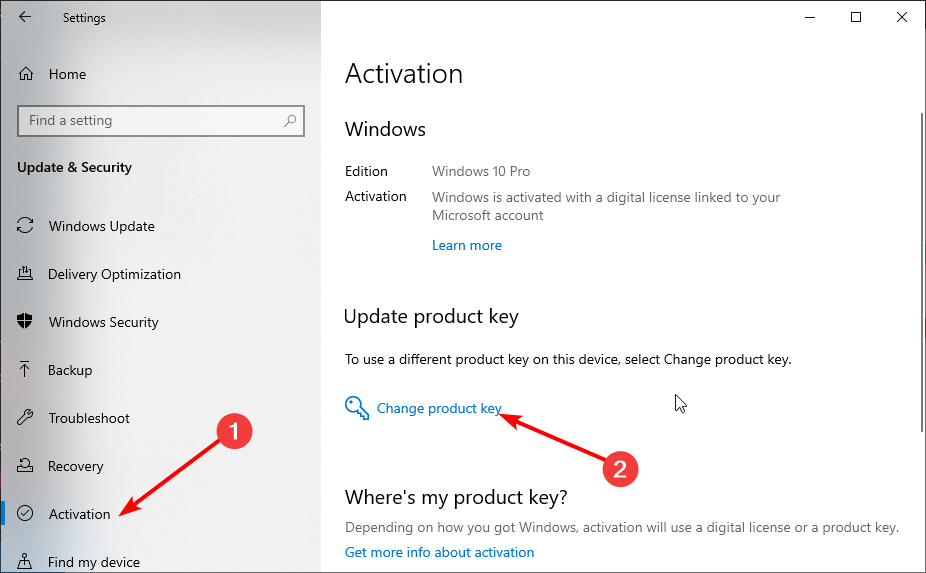Click the Find my device person icon
The image size is (926, 573).
pyautogui.click(x=25, y=561)
